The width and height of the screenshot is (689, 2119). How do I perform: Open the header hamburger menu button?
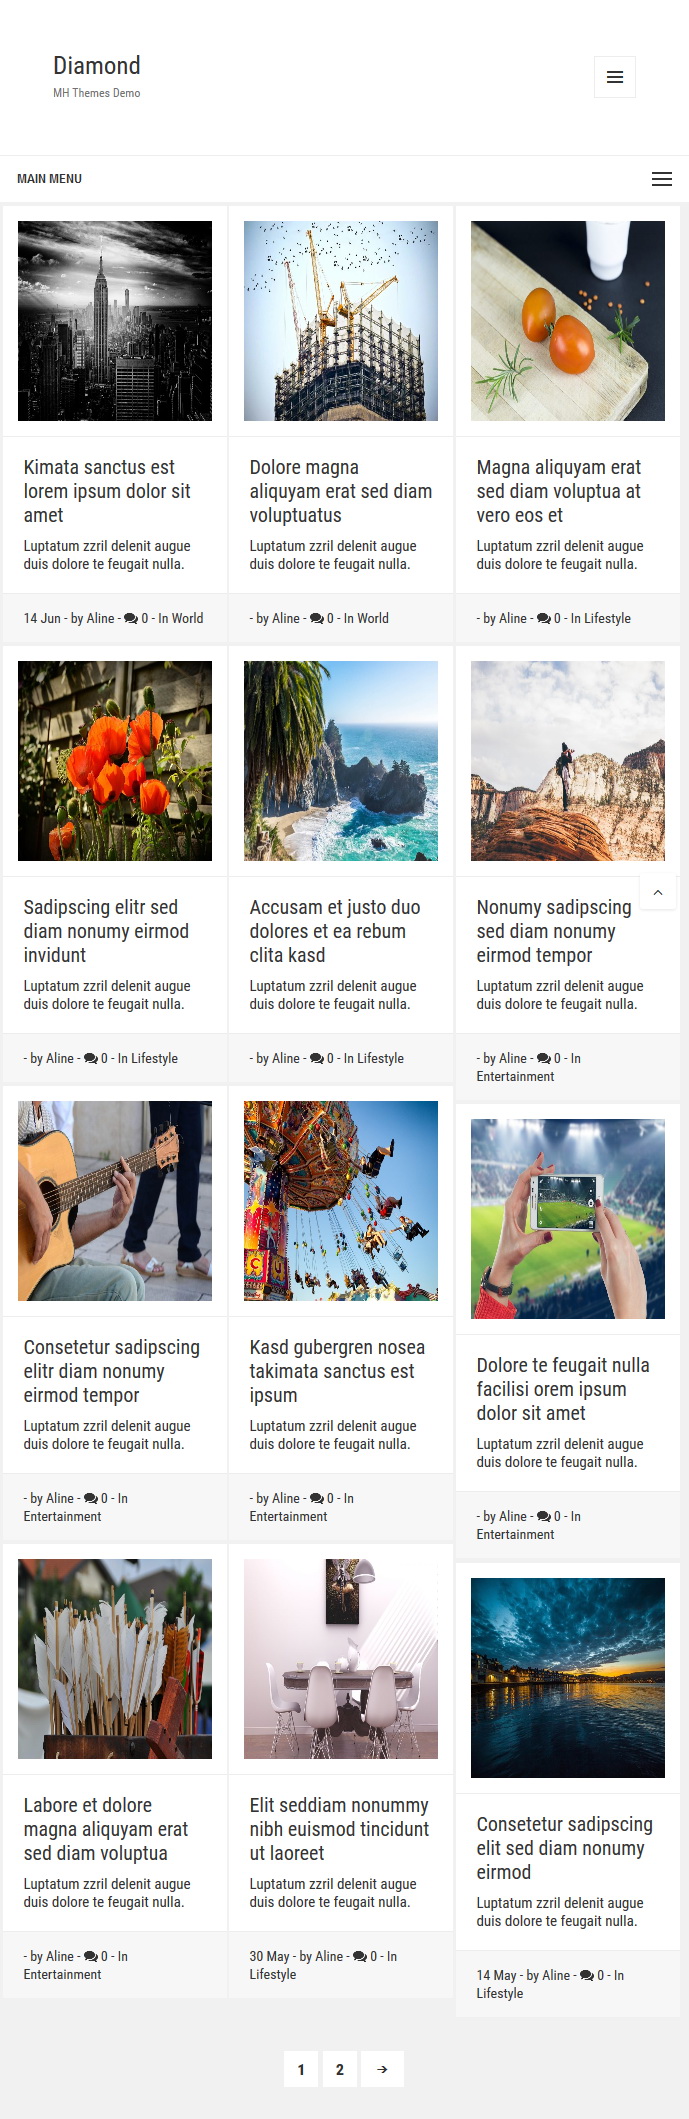(x=615, y=77)
